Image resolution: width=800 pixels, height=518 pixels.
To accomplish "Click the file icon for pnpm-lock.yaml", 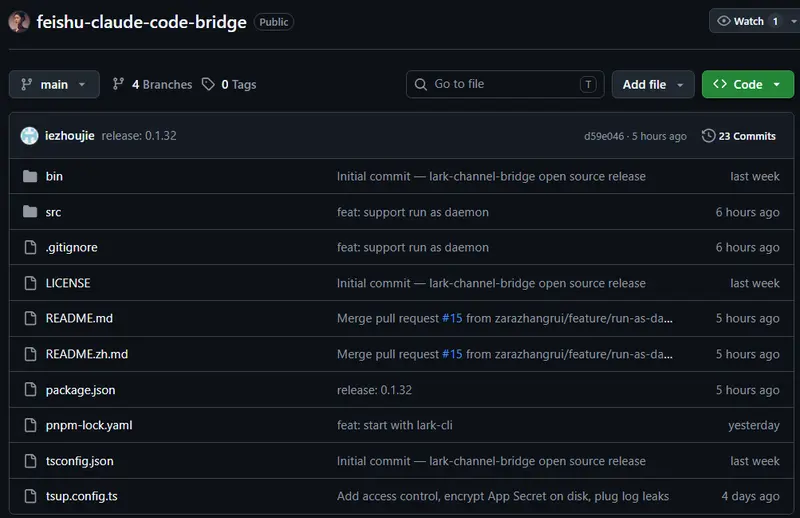I will tap(31, 425).
